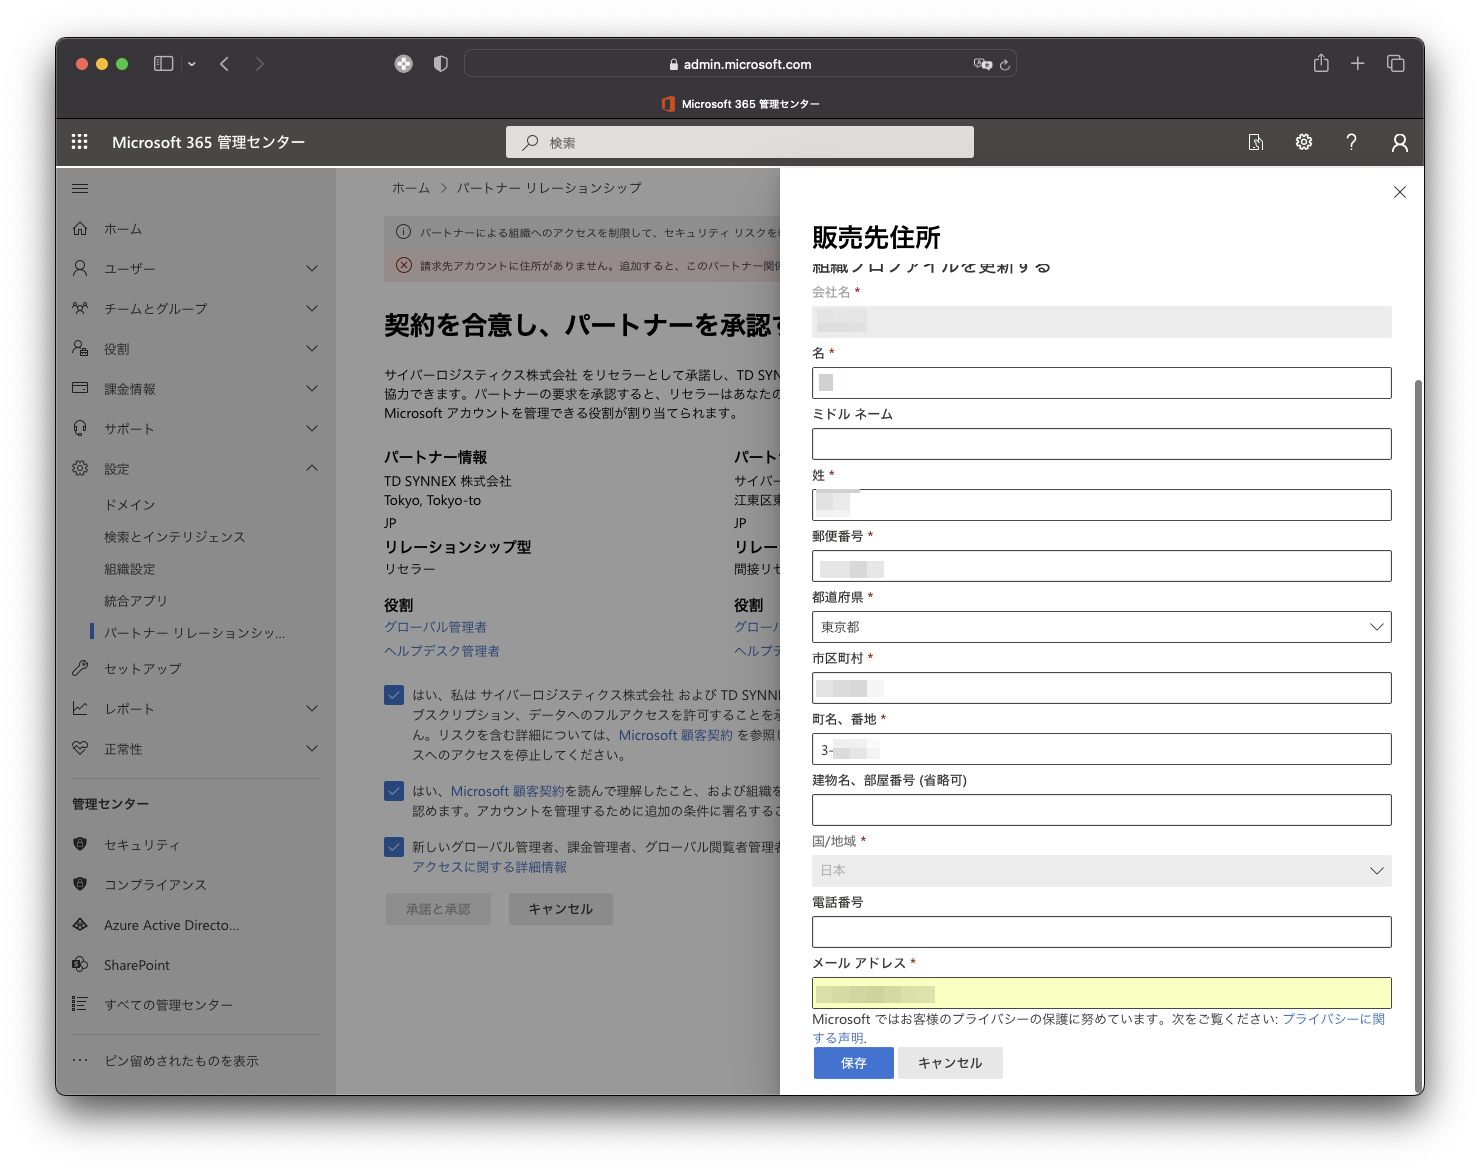Open the グローバル管理者 link under 役割
The width and height of the screenshot is (1480, 1169).
[436, 627]
